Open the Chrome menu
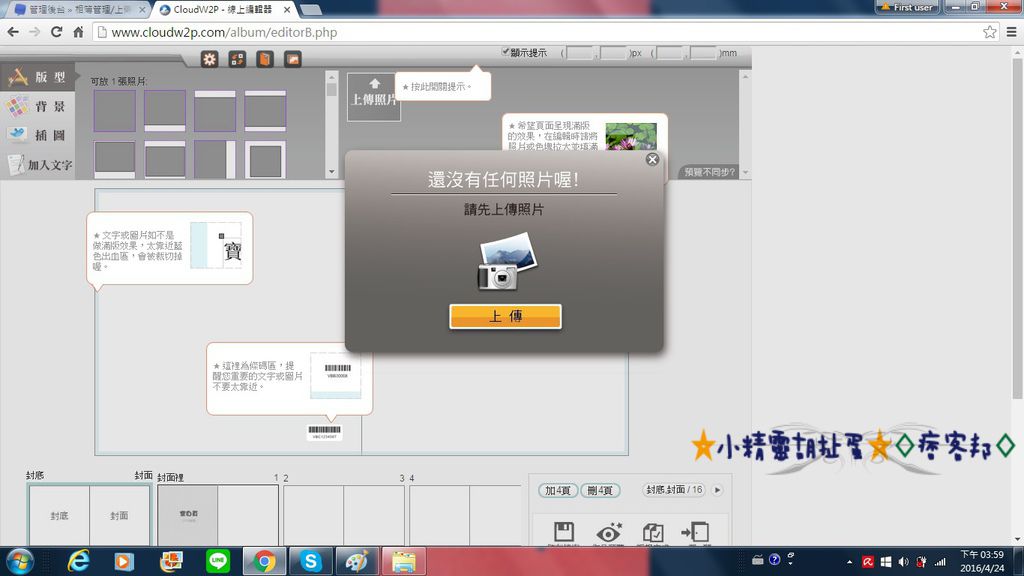 (1012, 32)
